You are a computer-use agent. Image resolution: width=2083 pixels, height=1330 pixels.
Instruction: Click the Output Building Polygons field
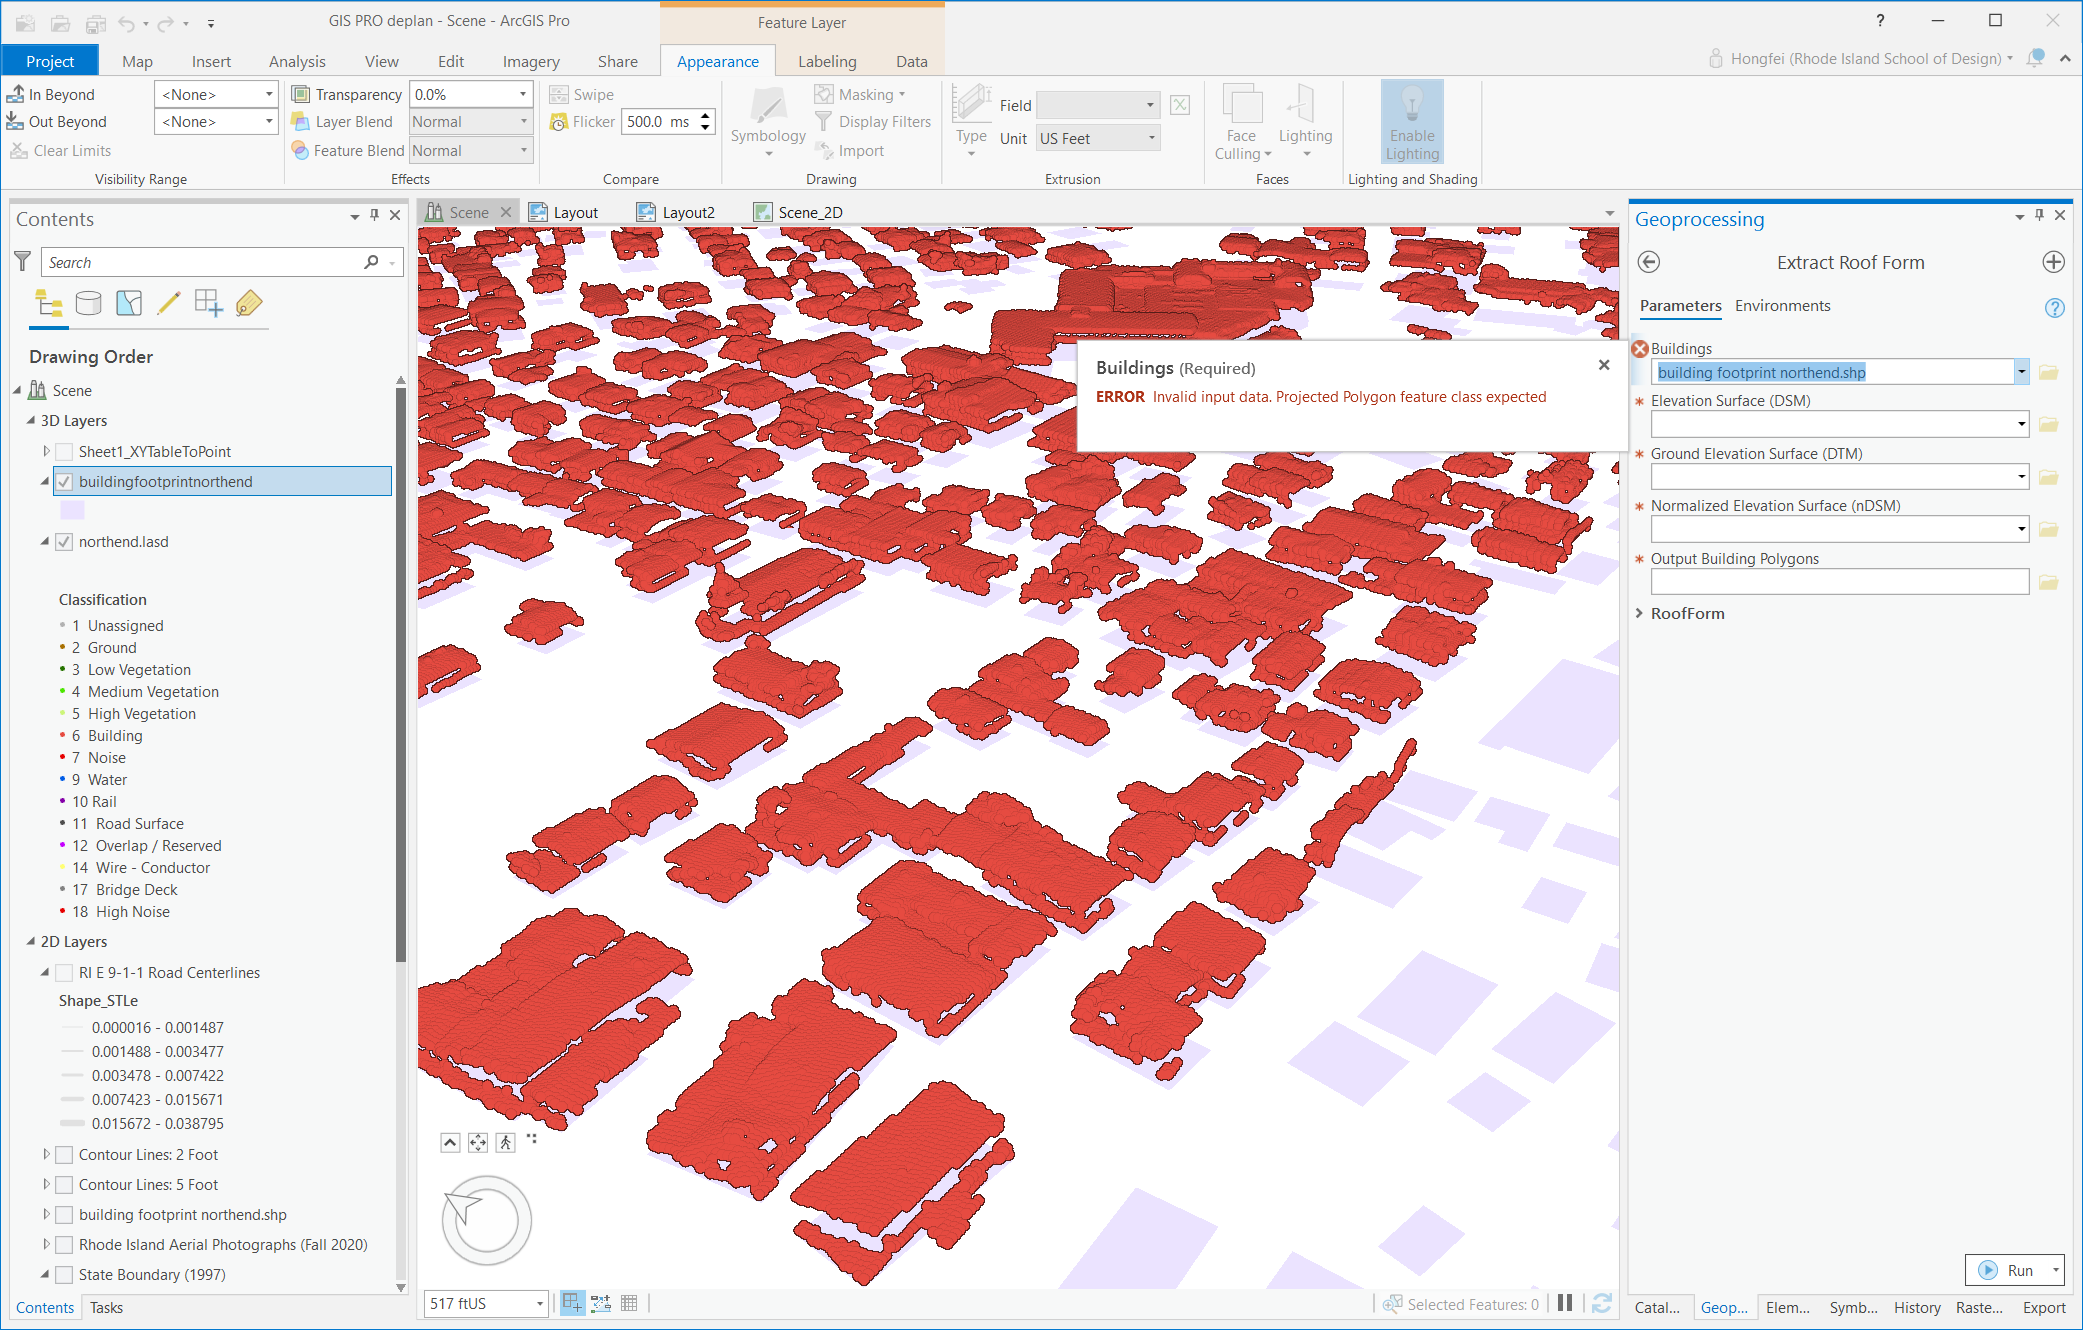tap(1839, 582)
